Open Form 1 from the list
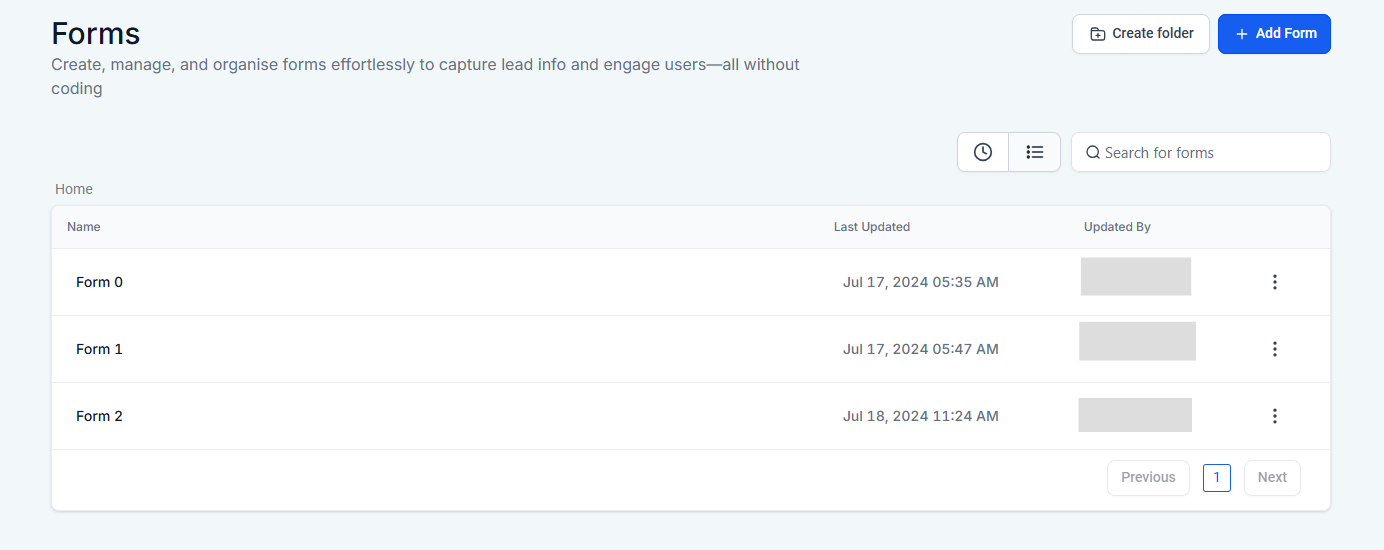The width and height of the screenshot is (1384, 550). click(x=99, y=349)
